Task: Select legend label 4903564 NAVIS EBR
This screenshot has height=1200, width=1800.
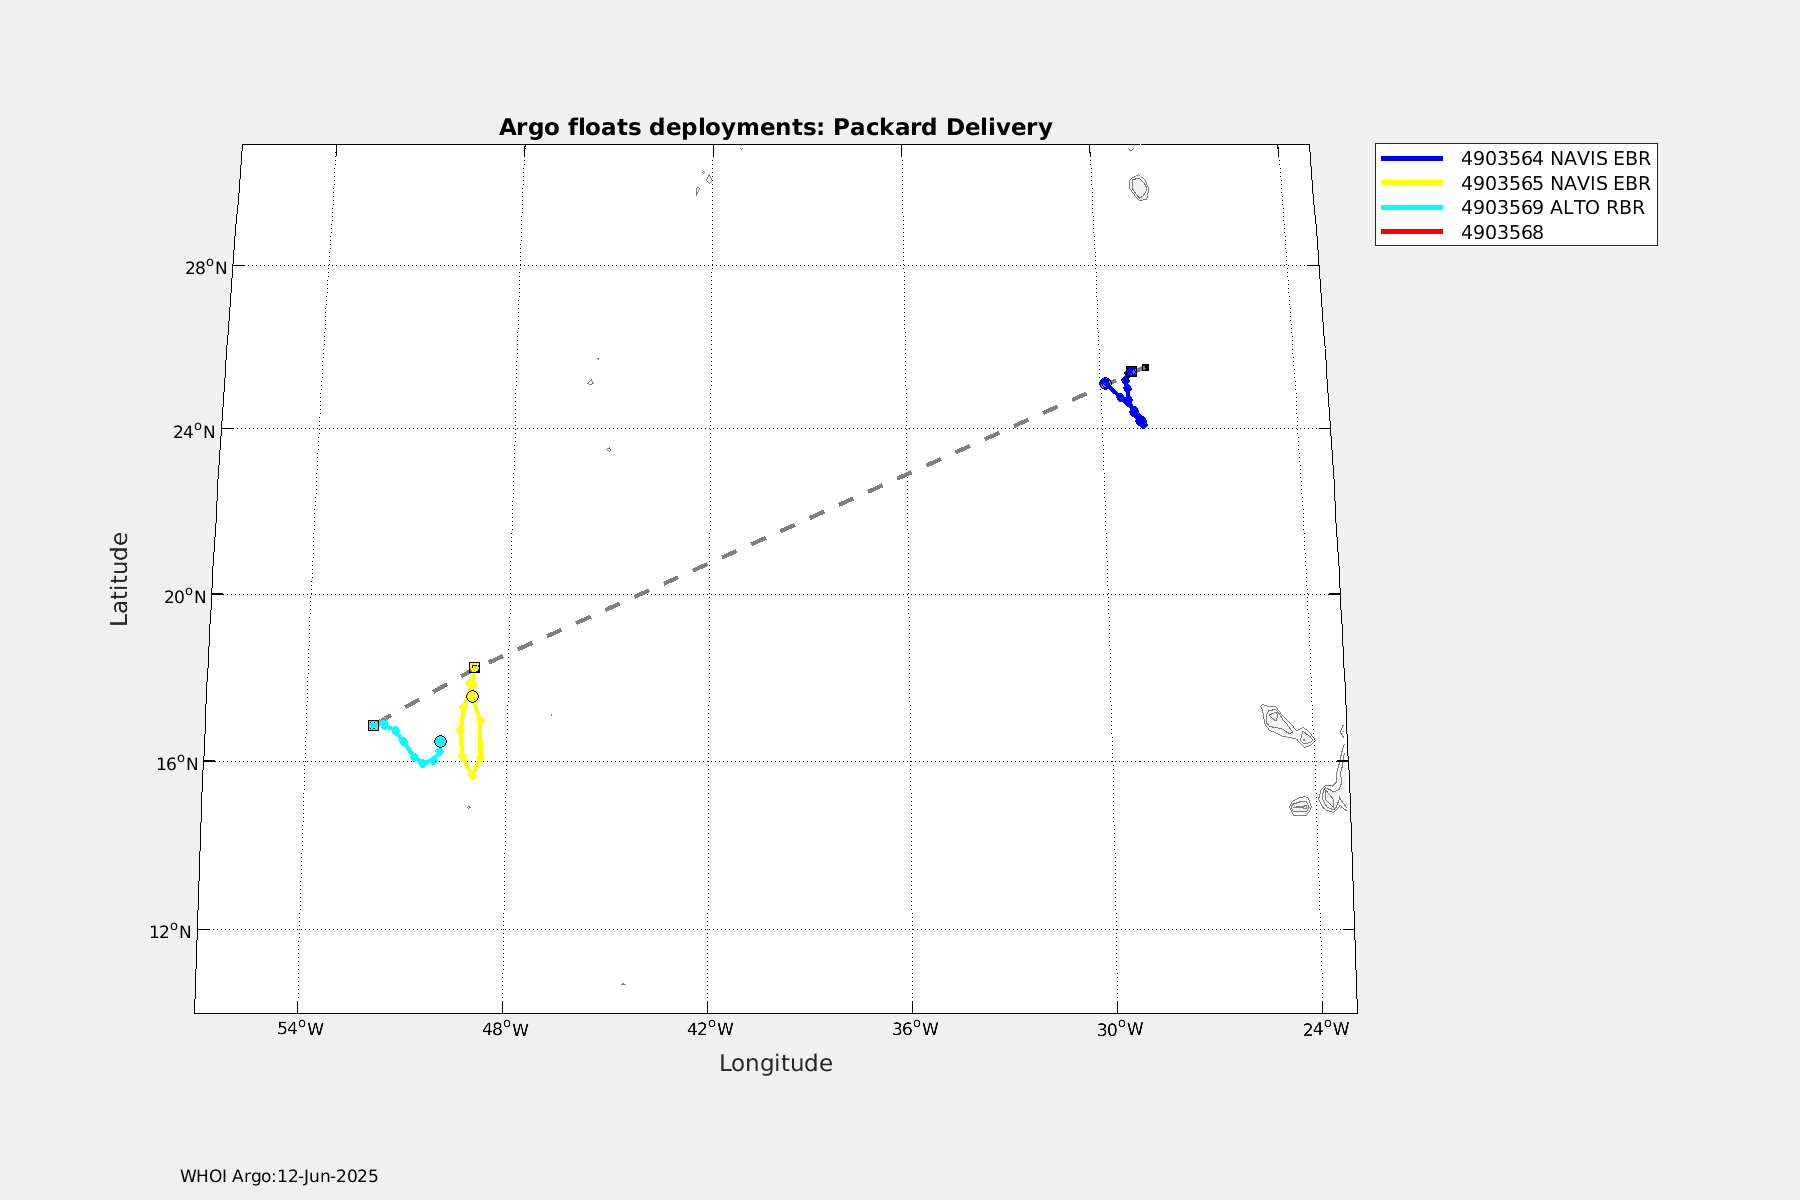Action: pos(1555,159)
